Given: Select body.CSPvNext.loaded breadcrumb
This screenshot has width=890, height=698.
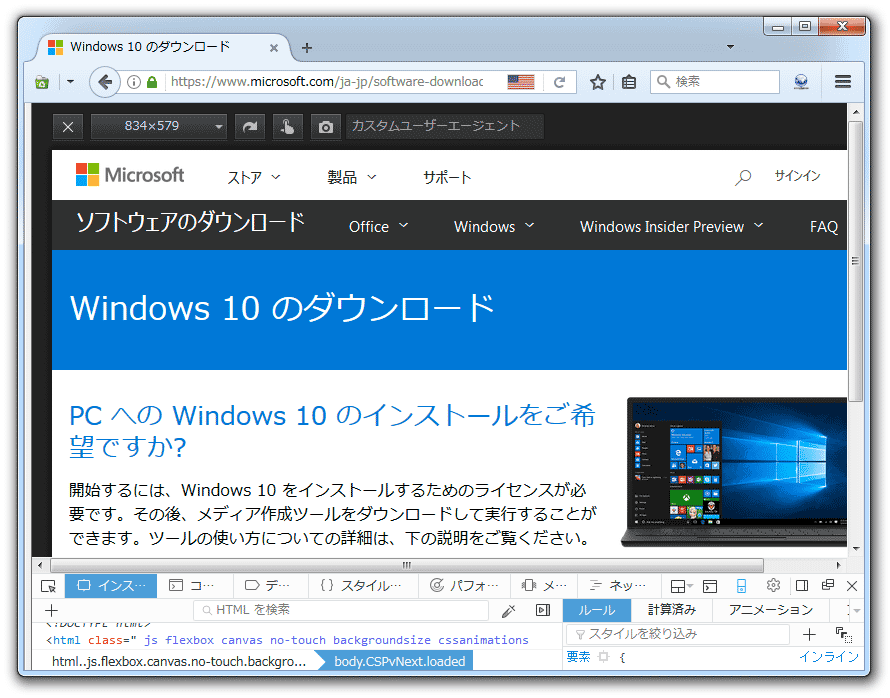Looking at the screenshot, I should [399, 662].
